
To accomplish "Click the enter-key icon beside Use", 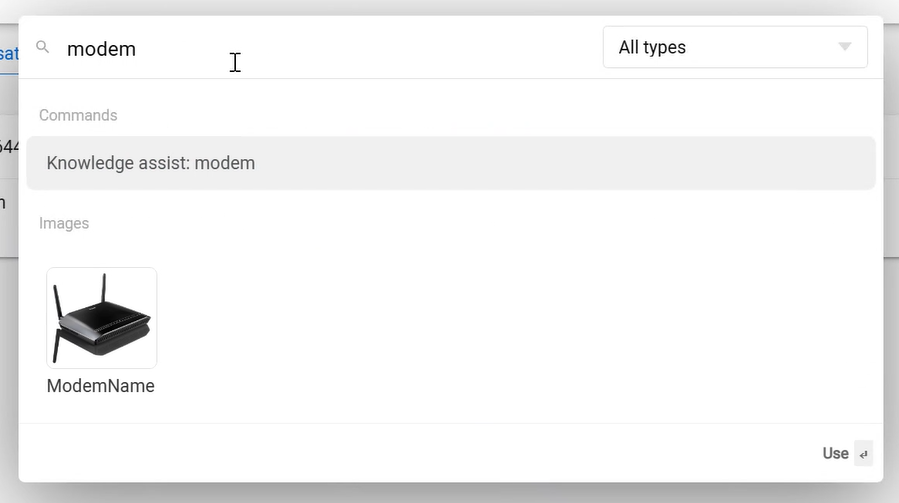I will coord(863,454).
